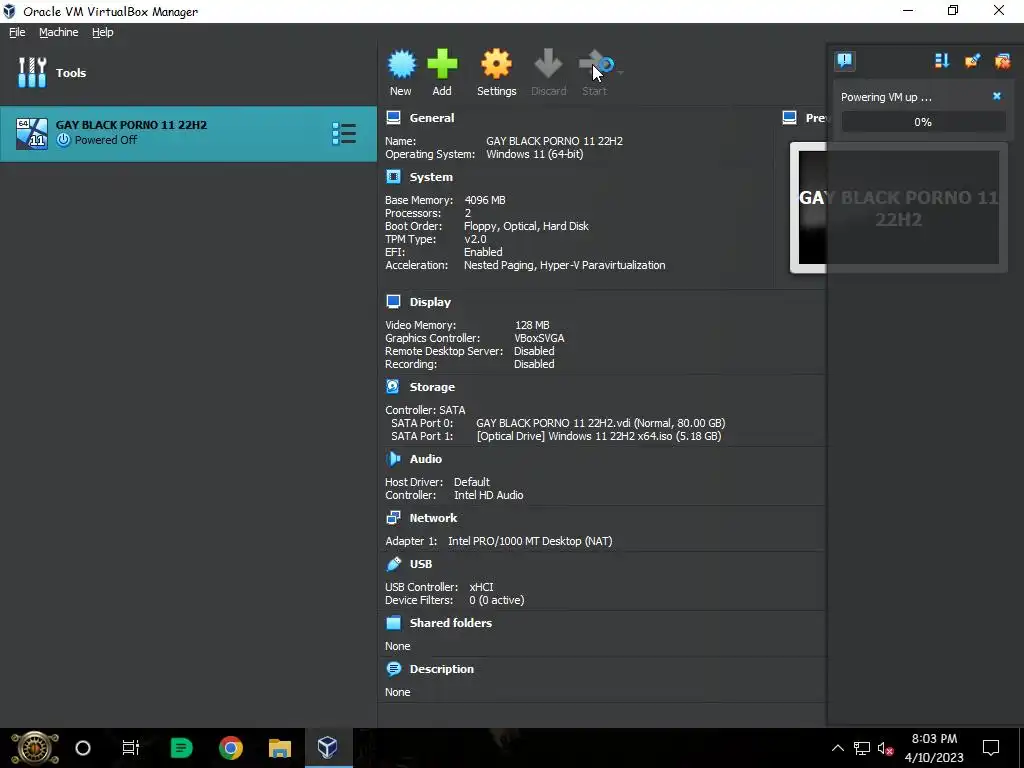Open Google Chrome from the taskbar

click(x=231, y=748)
